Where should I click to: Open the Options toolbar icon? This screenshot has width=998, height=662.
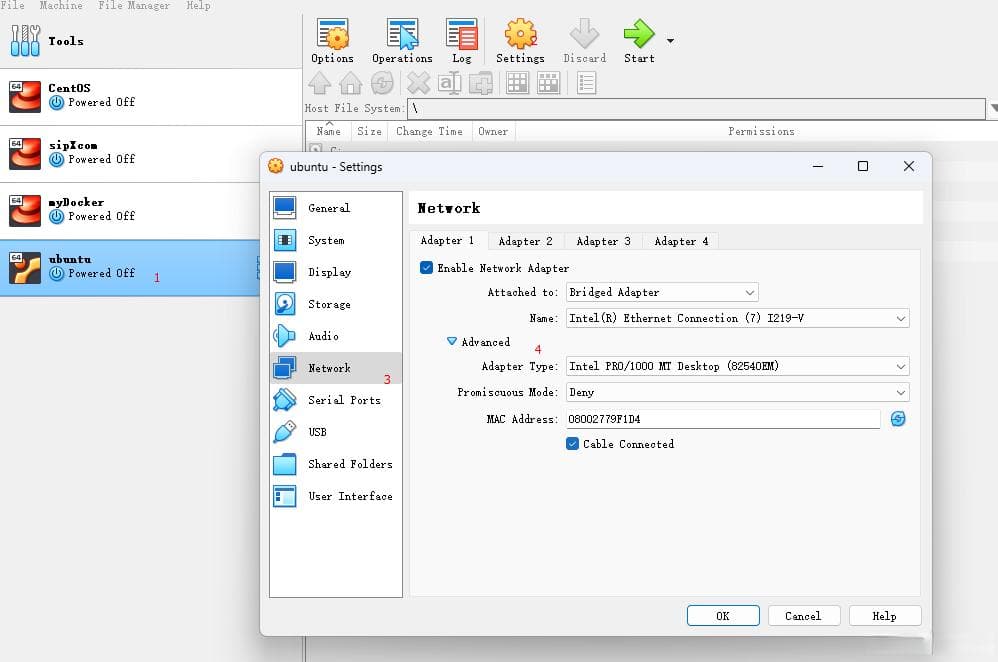332,41
